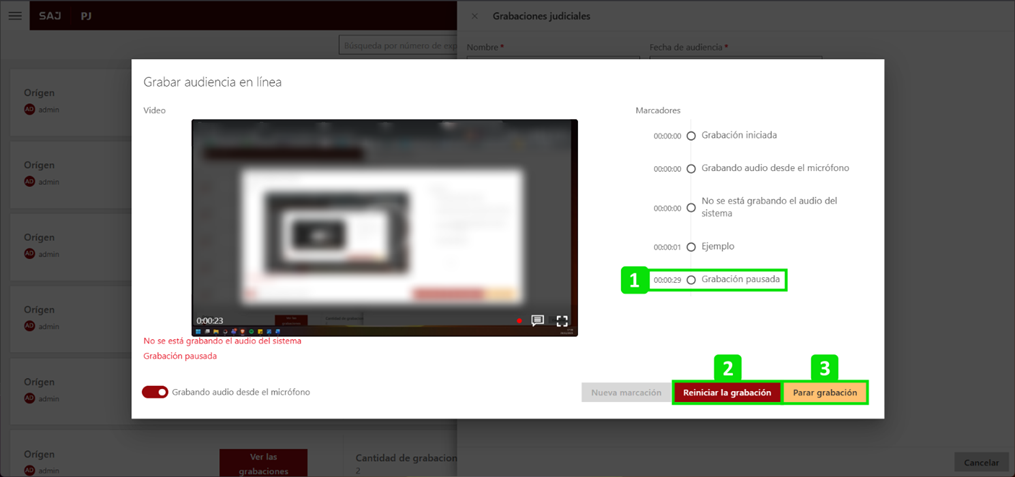Image resolution: width=1015 pixels, height=477 pixels.
Task: Click 'Reiniciar la grabación' button
Action: [727, 393]
